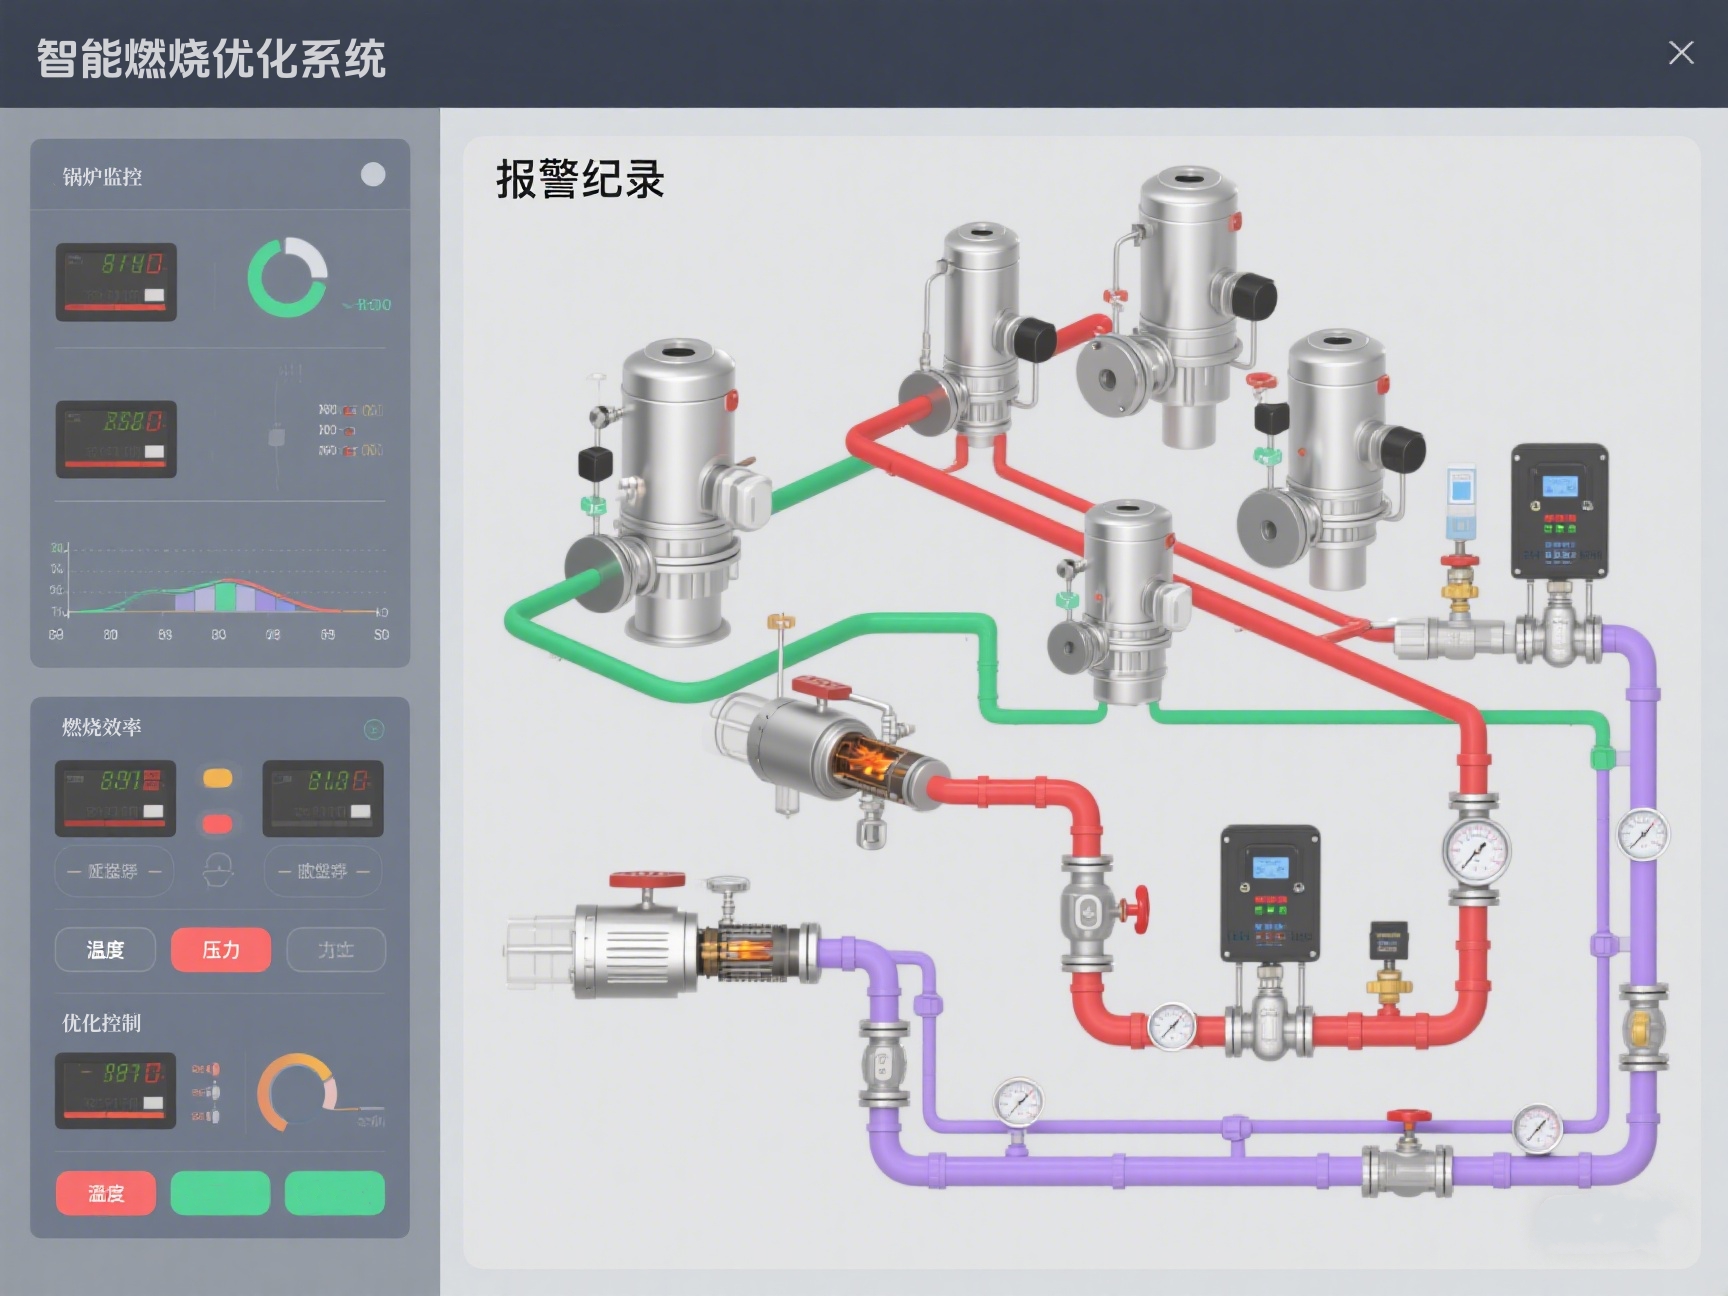
Task: Toggle the 锅炉监控 panel status circle
Action: (373, 175)
